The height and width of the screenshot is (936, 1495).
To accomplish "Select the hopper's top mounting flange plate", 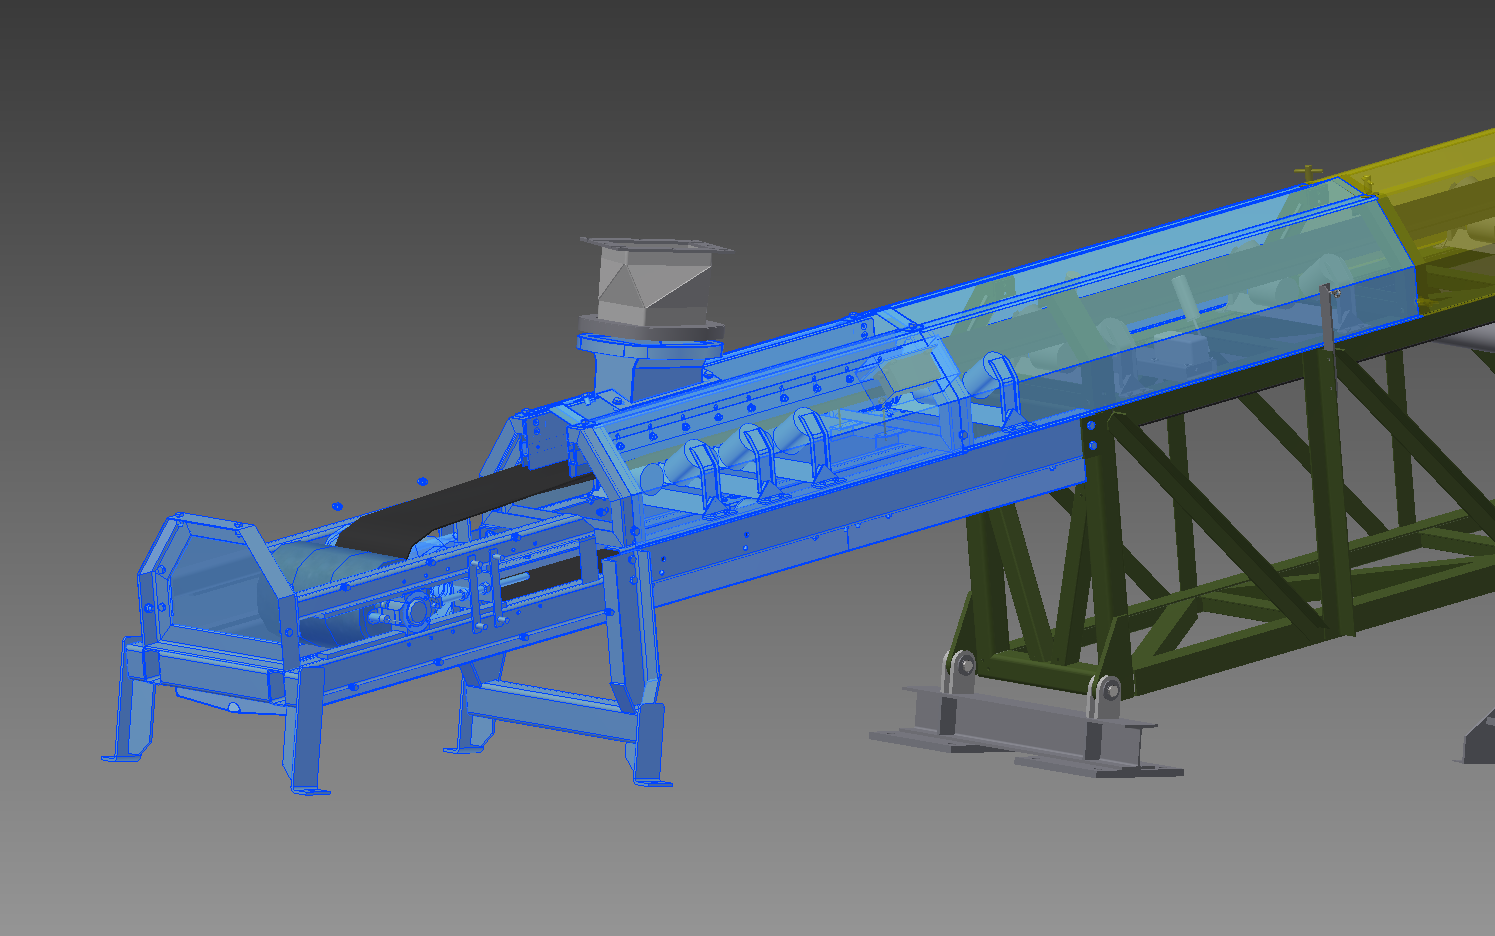I will (x=655, y=244).
